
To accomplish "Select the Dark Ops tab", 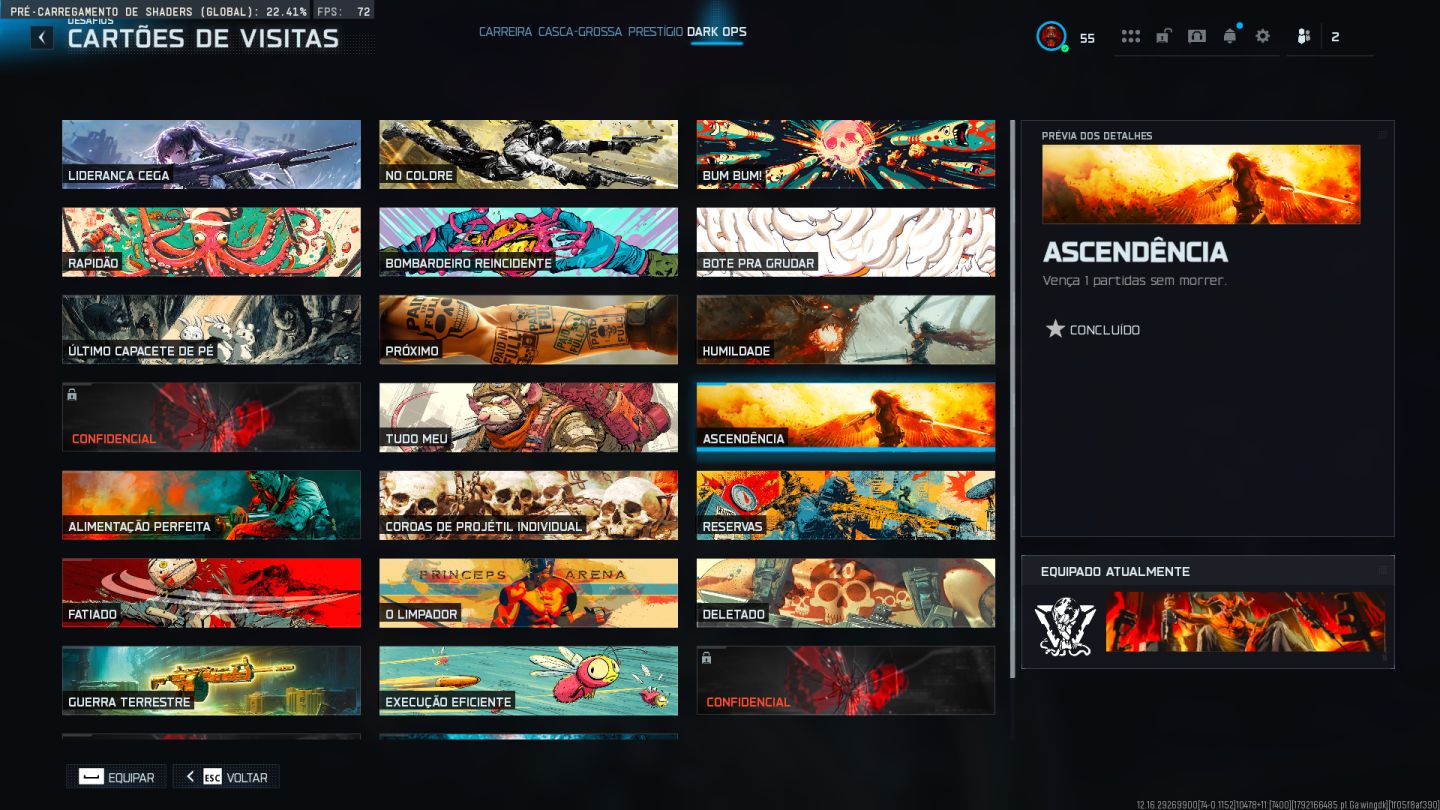I will (717, 32).
